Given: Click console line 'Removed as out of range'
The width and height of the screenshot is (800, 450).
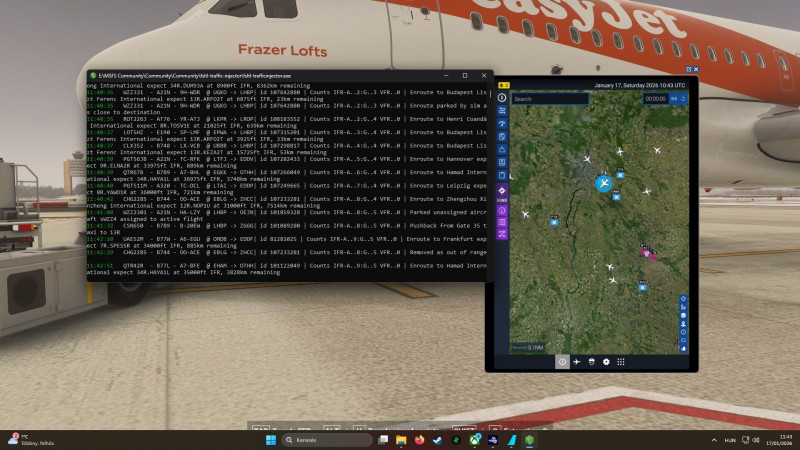Looking at the screenshot, I should click(x=448, y=252).
